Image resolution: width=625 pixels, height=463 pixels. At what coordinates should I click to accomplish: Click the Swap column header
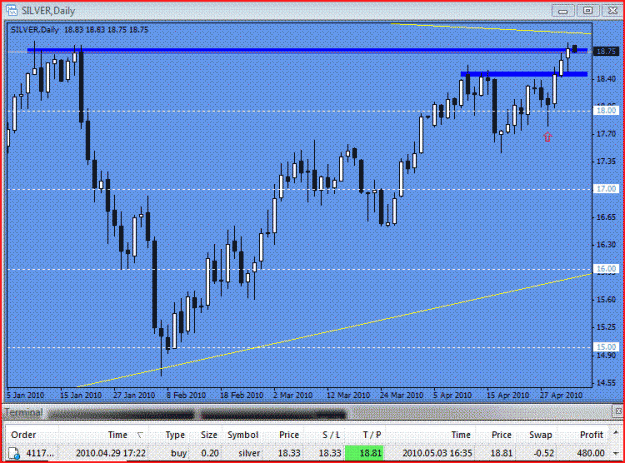[x=541, y=435]
